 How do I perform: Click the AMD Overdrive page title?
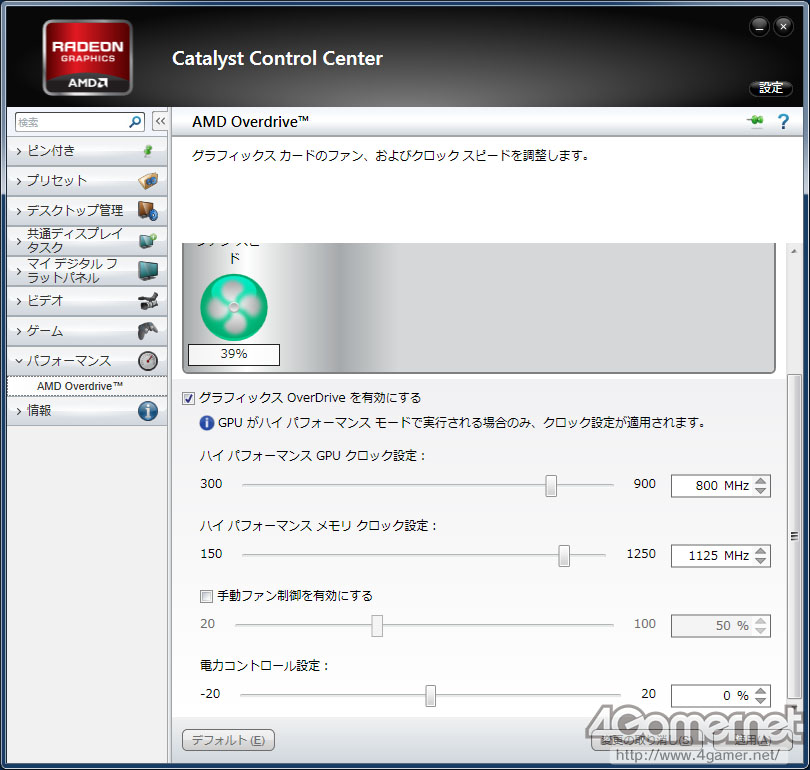pos(251,122)
